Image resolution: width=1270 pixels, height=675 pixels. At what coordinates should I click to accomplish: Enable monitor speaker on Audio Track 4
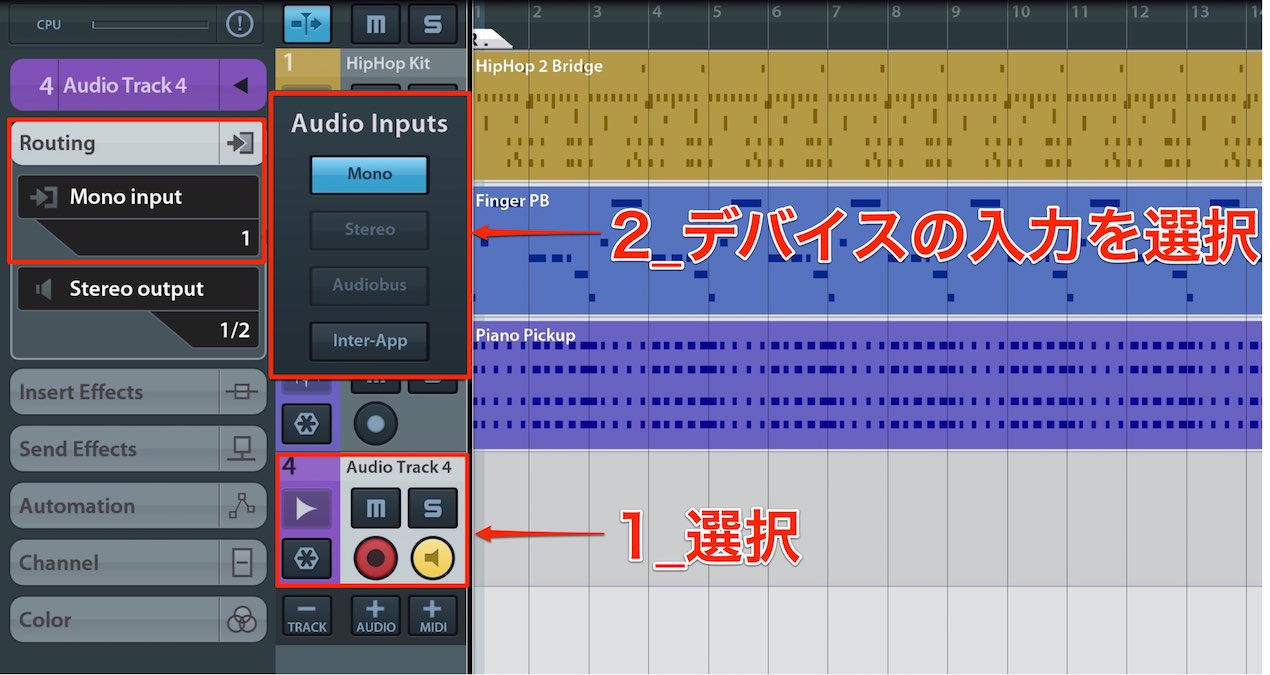point(432,559)
